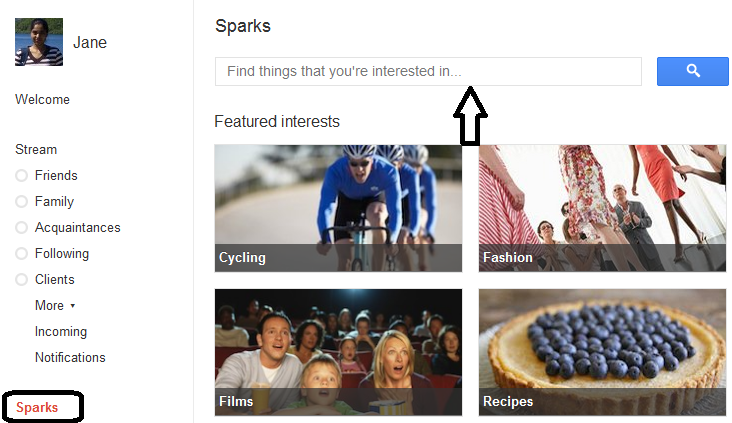Open the Sparks section in sidebar
Screen dimensions: 732x423
[x=37, y=407]
